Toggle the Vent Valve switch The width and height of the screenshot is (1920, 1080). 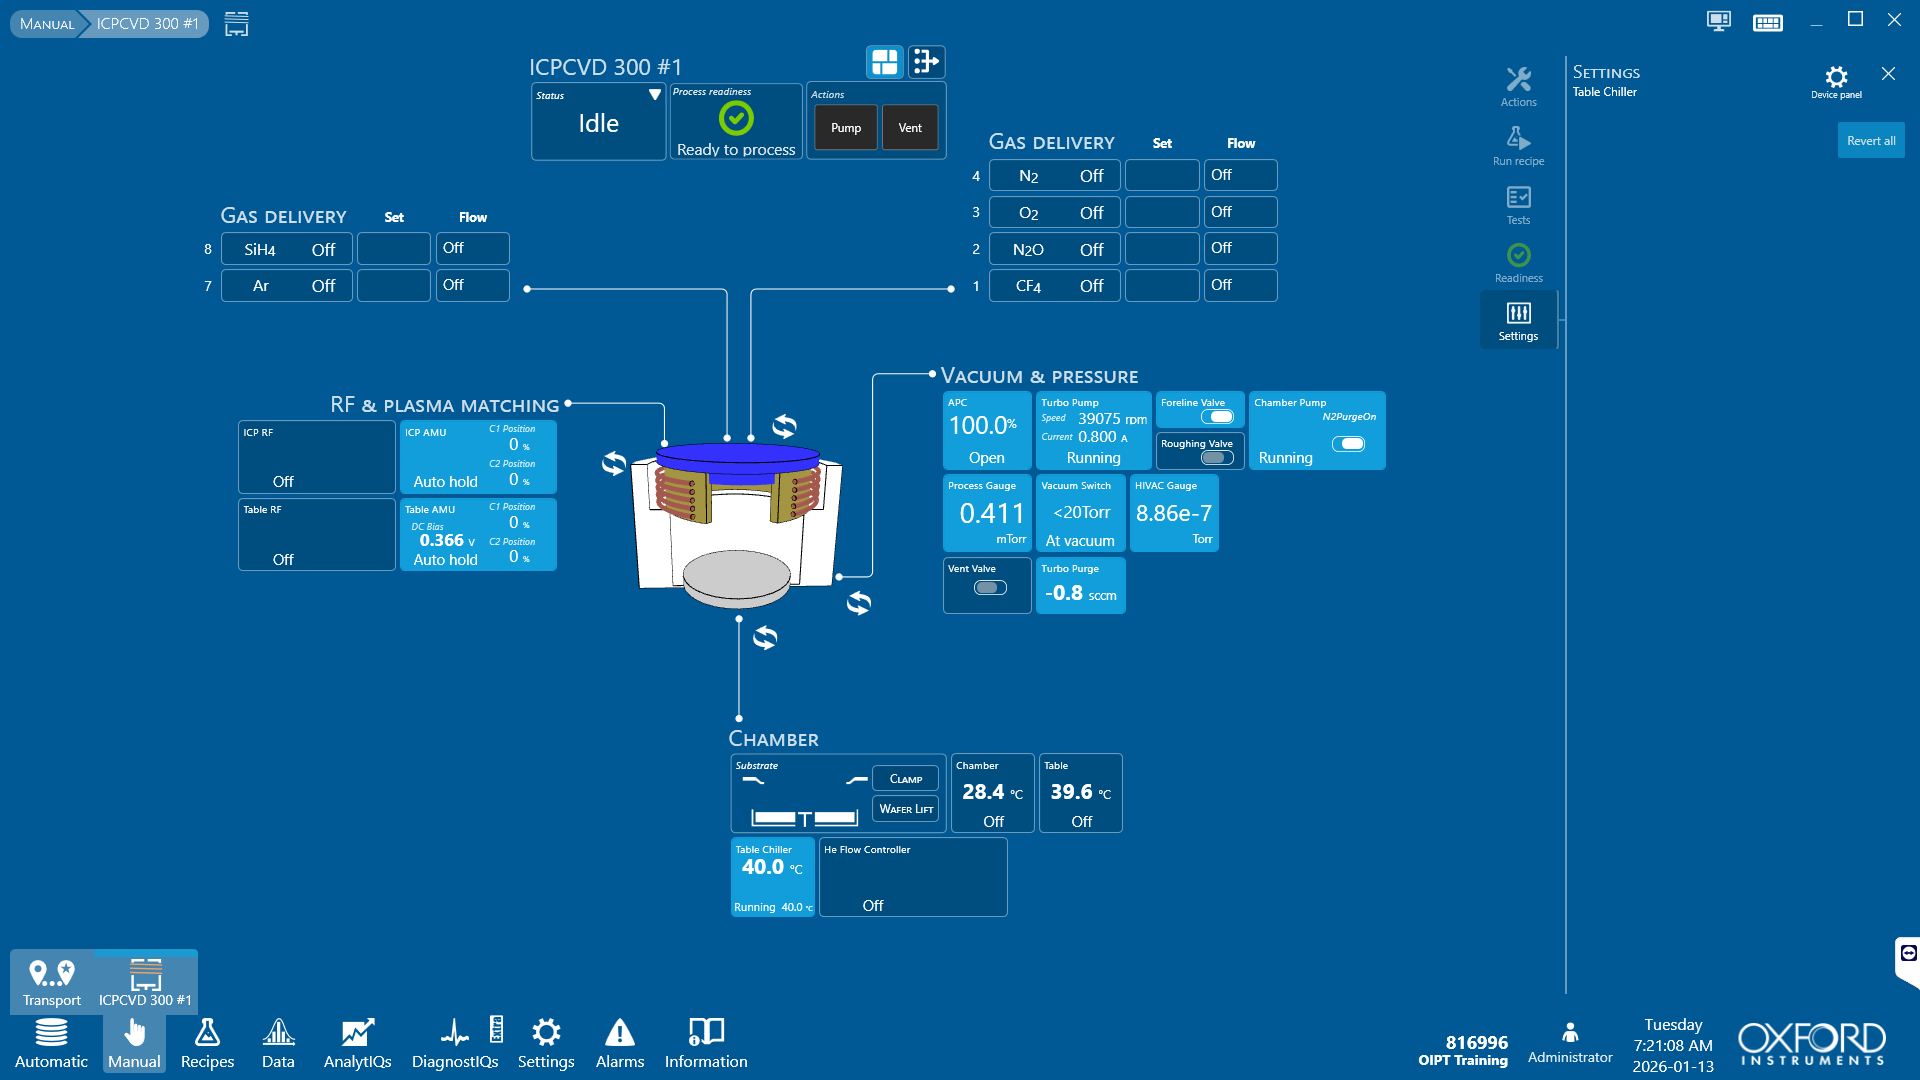click(990, 588)
